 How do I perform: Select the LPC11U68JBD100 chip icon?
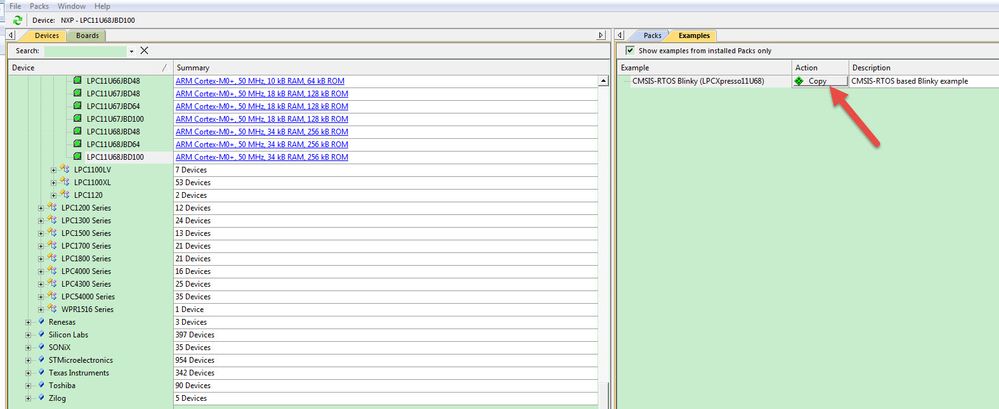tap(78, 157)
